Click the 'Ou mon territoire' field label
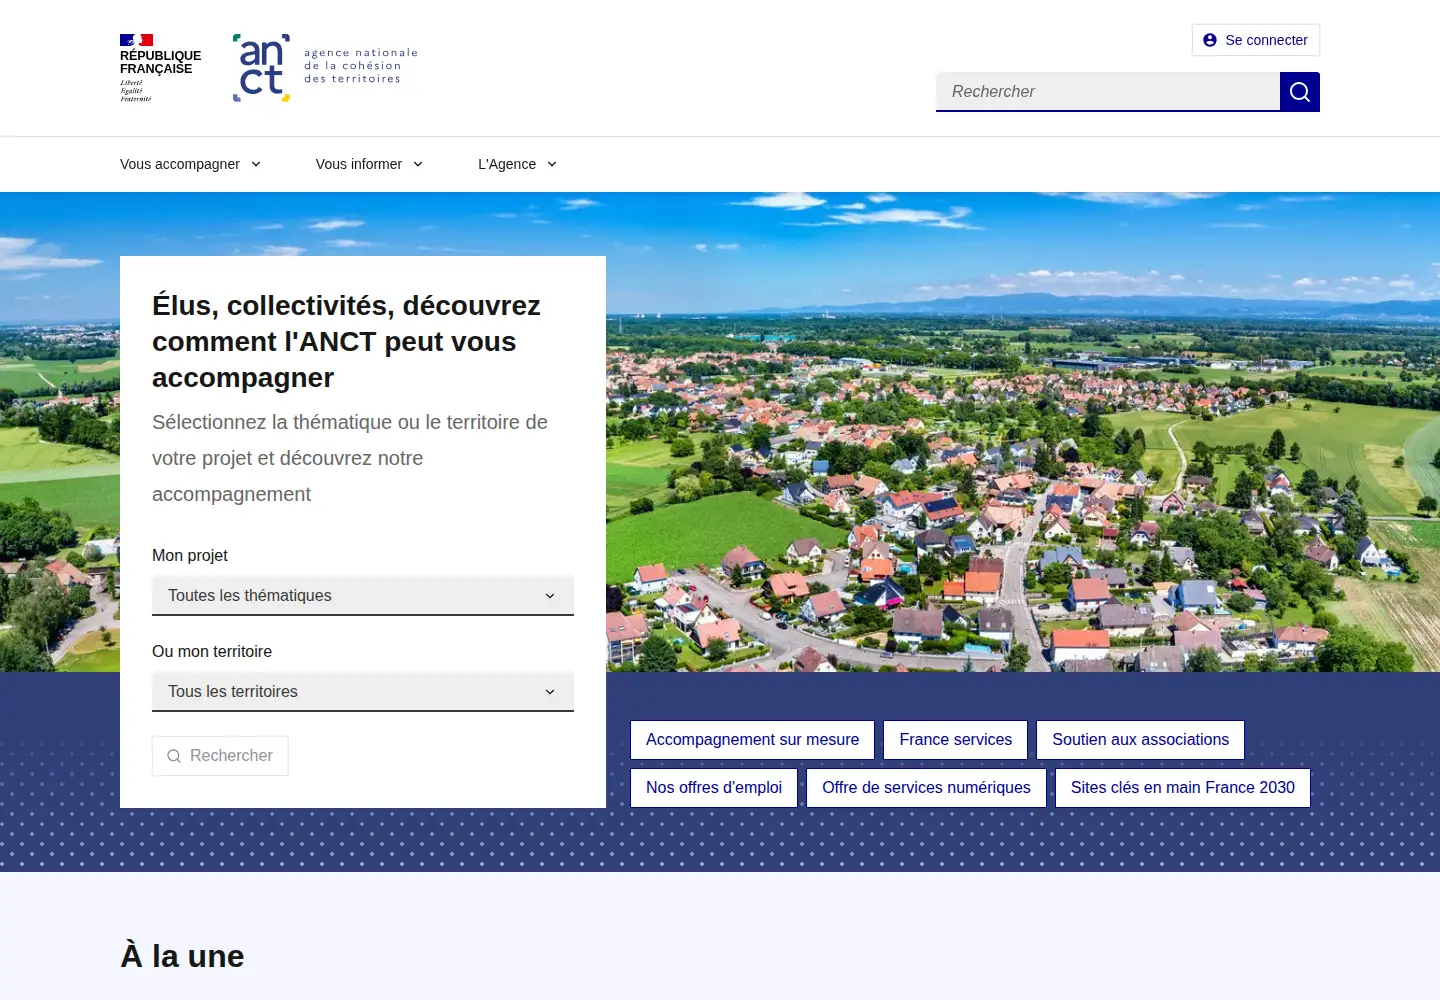The image size is (1440, 1000). click(212, 652)
